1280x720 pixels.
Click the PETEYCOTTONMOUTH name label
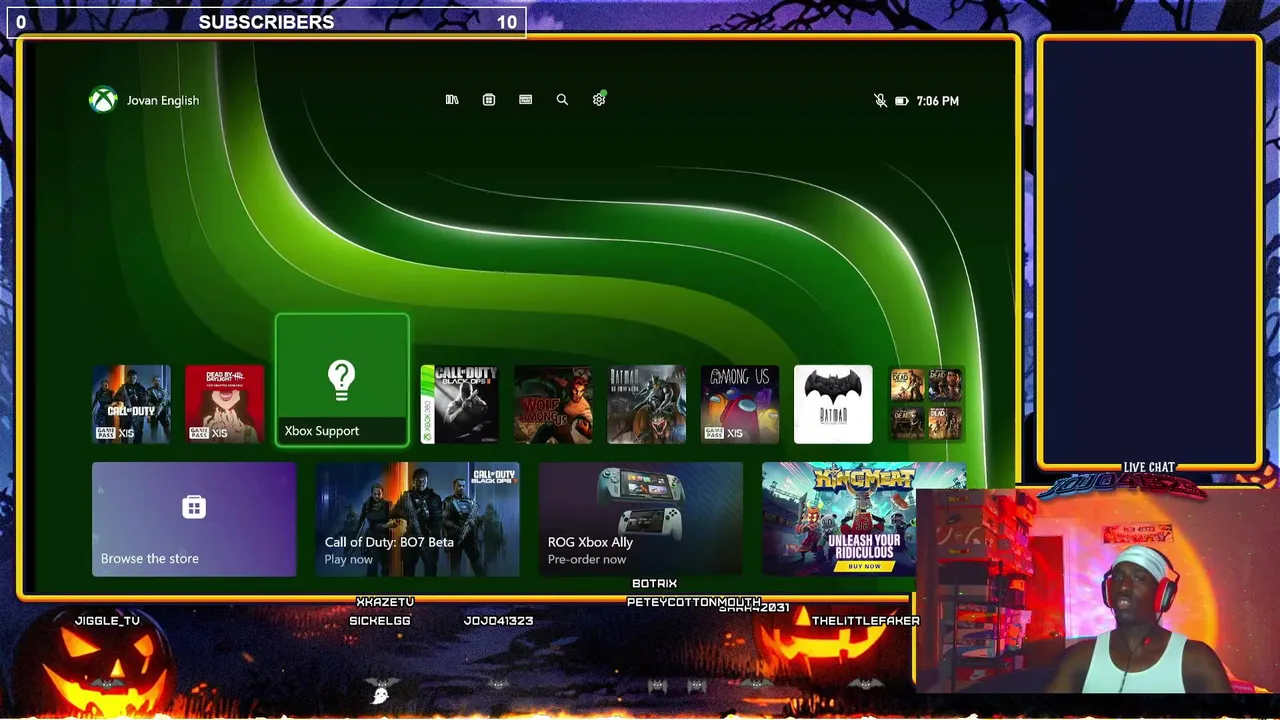[693, 602]
